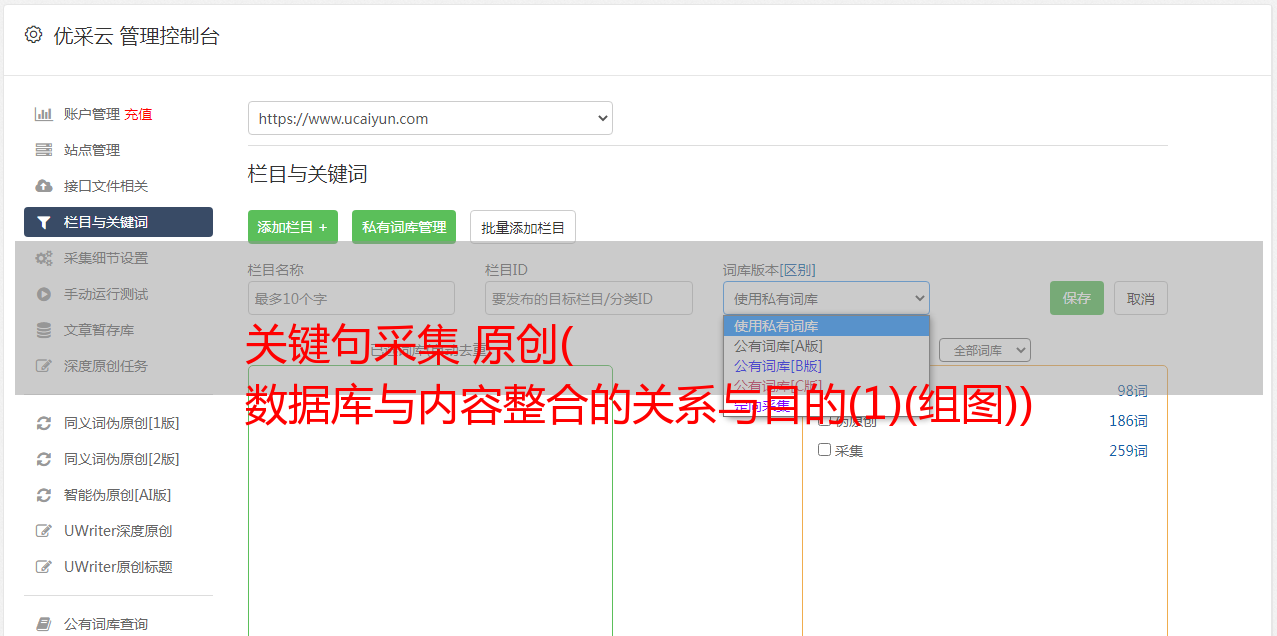1277x636 pixels.
Task: Click the green 添加栏目 + button
Action: pyautogui.click(x=293, y=227)
